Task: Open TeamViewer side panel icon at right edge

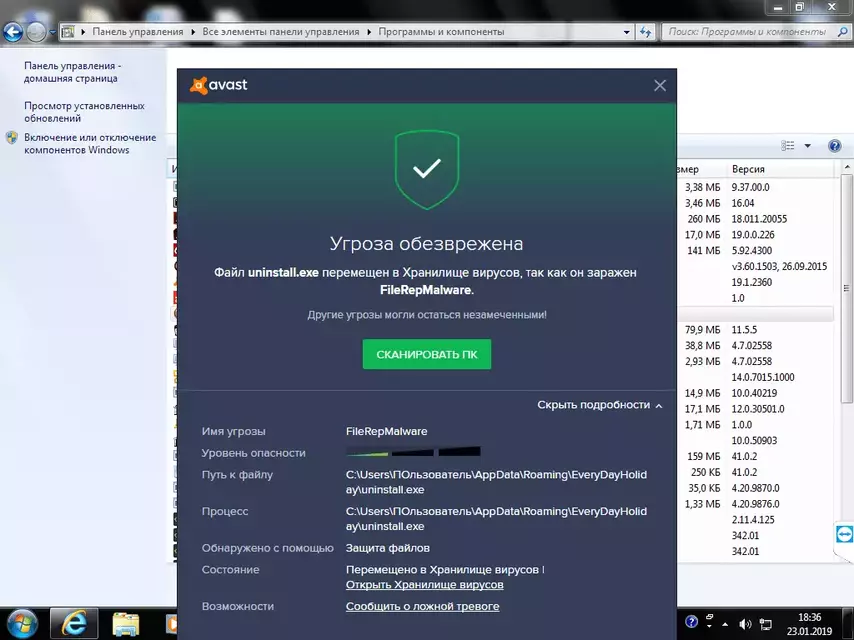Action: click(x=844, y=534)
